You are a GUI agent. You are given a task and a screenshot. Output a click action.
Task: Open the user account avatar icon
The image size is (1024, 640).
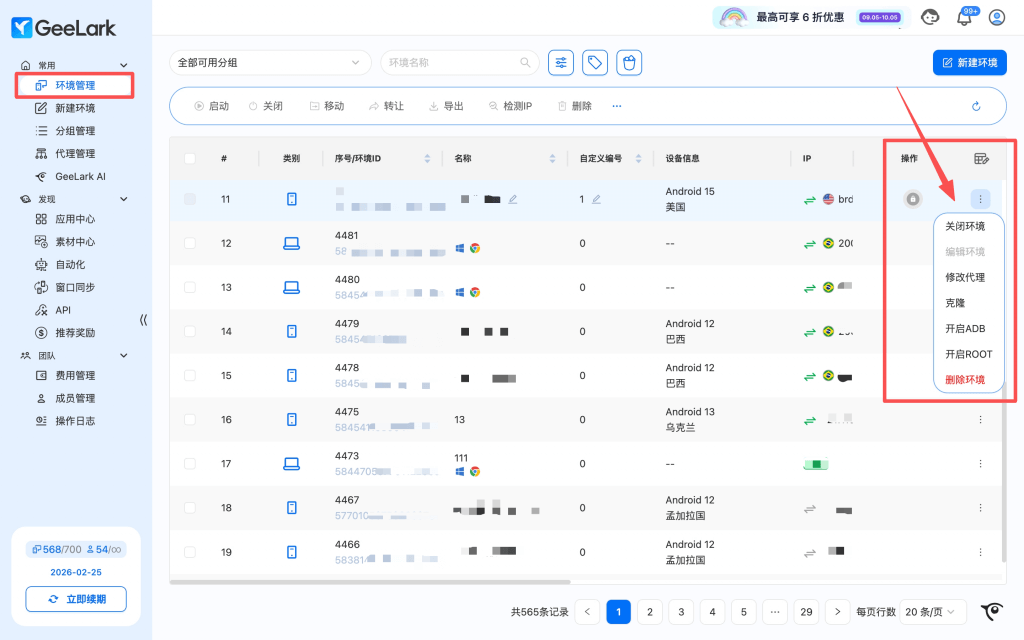[996, 17]
